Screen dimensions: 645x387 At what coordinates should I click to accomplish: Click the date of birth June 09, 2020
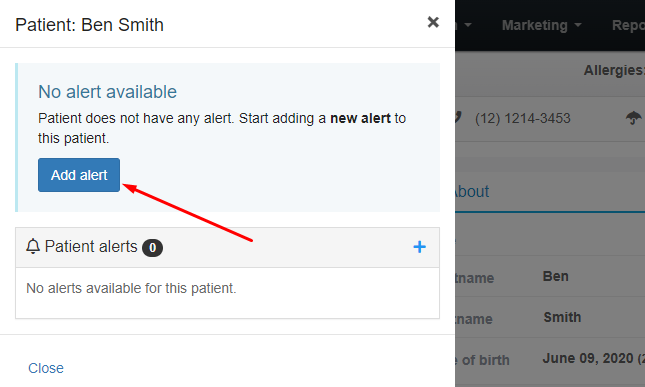click(588, 358)
